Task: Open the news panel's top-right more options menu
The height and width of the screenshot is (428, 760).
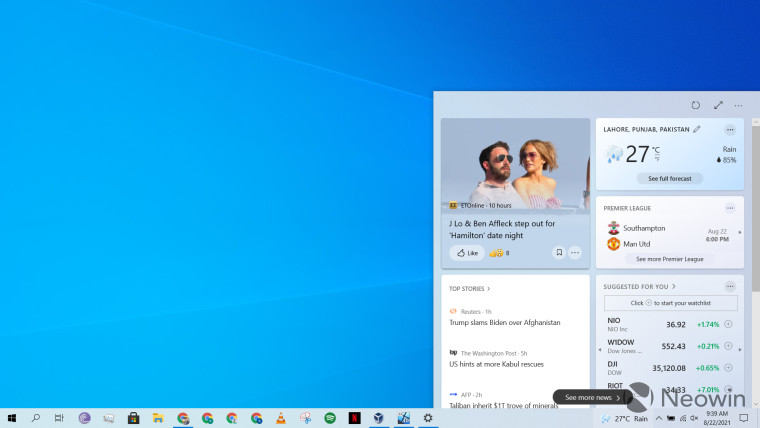Action: (738, 105)
